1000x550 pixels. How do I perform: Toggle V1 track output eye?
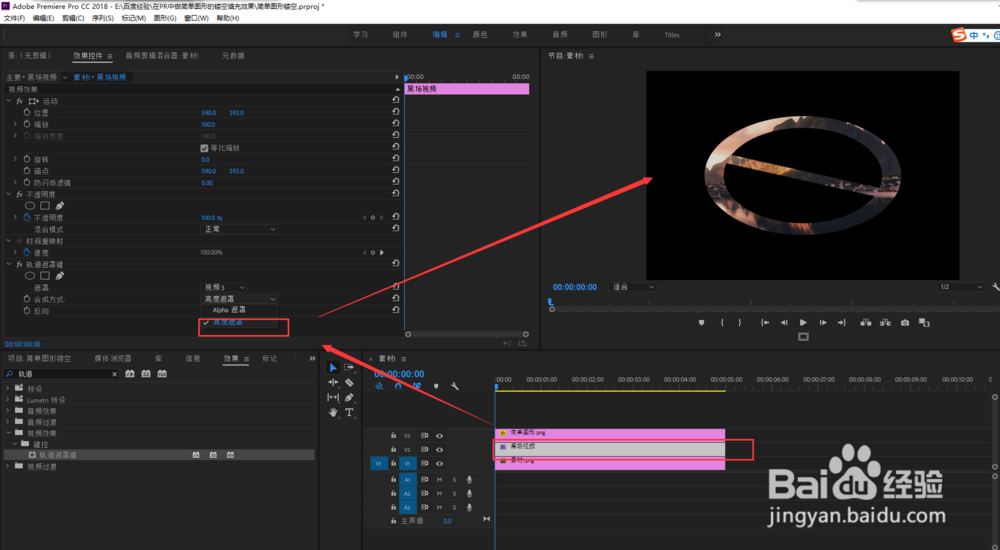439,464
